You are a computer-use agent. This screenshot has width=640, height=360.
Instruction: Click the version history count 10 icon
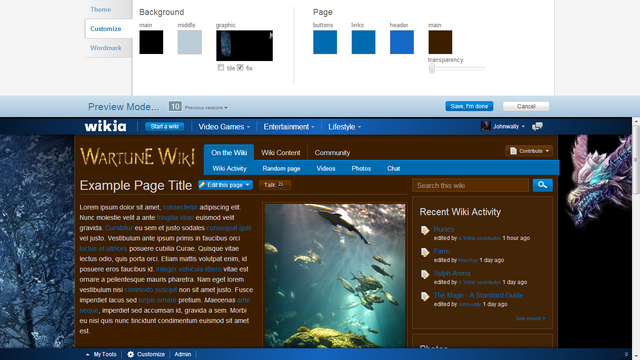pyautogui.click(x=175, y=107)
